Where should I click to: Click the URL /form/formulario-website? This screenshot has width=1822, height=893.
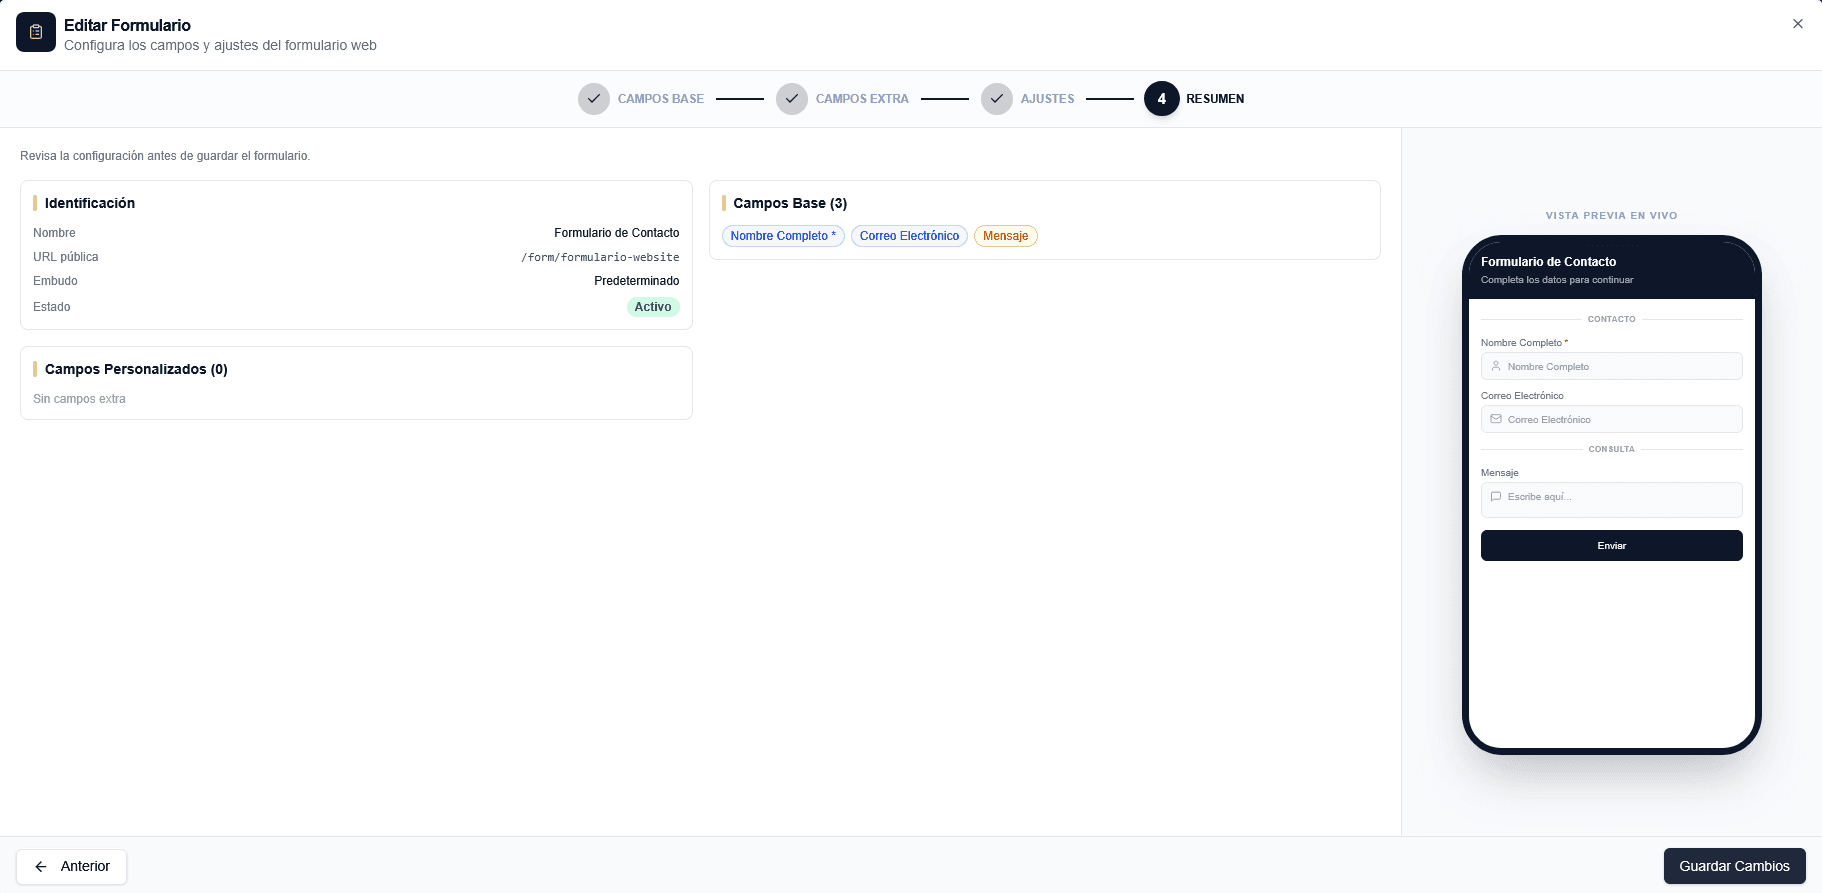pos(600,257)
